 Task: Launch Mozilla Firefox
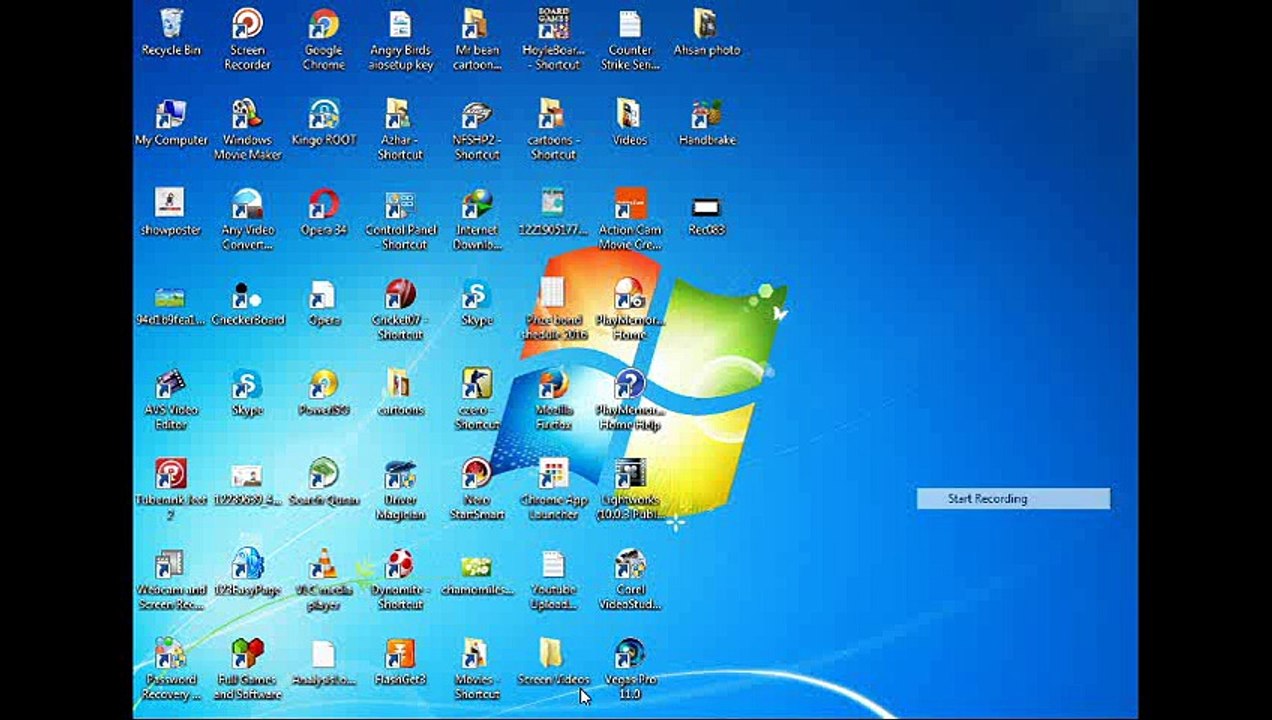click(x=553, y=399)
